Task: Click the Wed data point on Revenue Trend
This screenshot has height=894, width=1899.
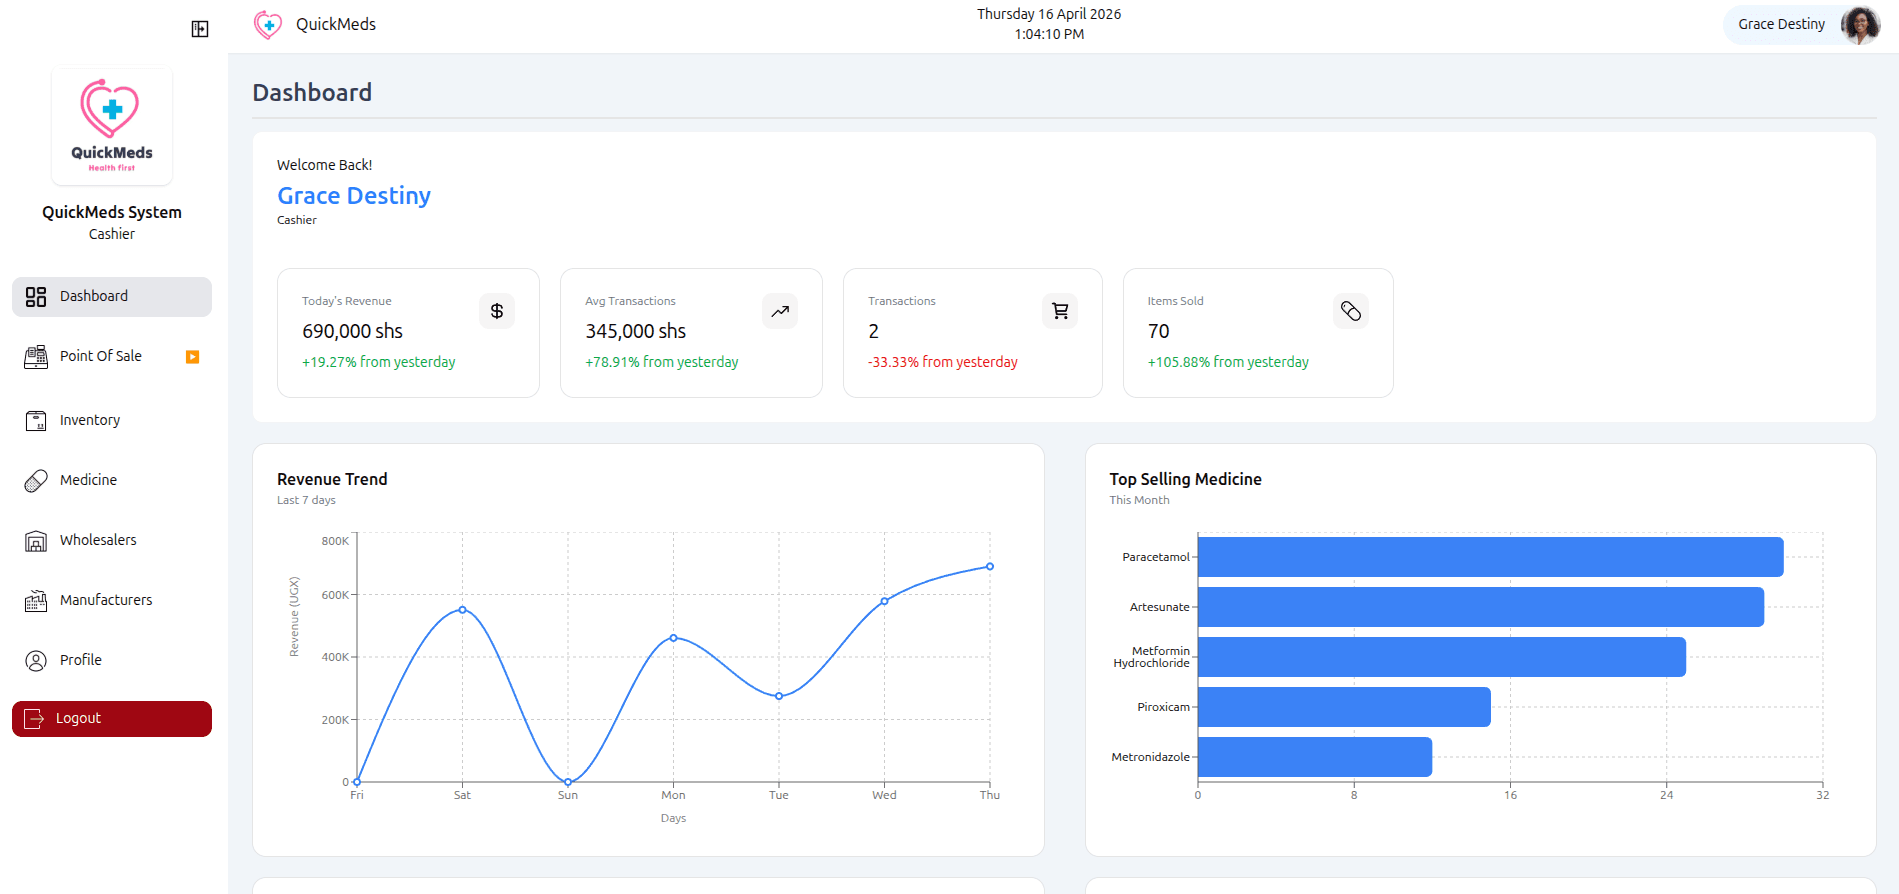Action: click(x=884, y=601)
